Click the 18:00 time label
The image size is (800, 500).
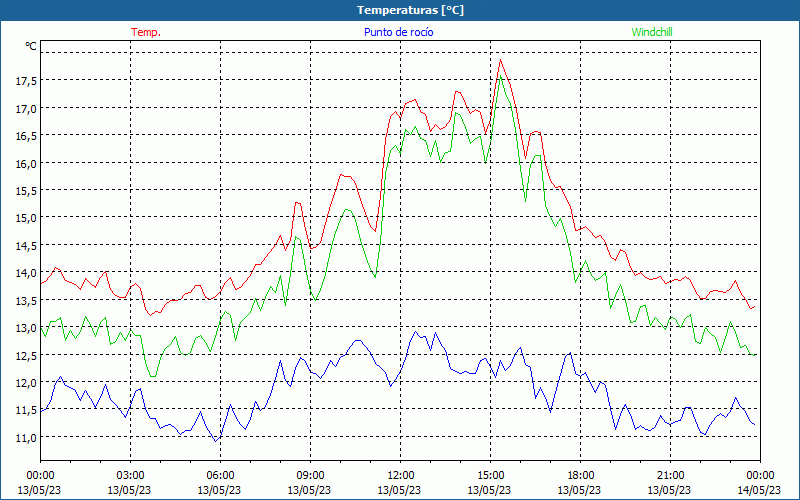pyautogui.click(x=580, y=476)
